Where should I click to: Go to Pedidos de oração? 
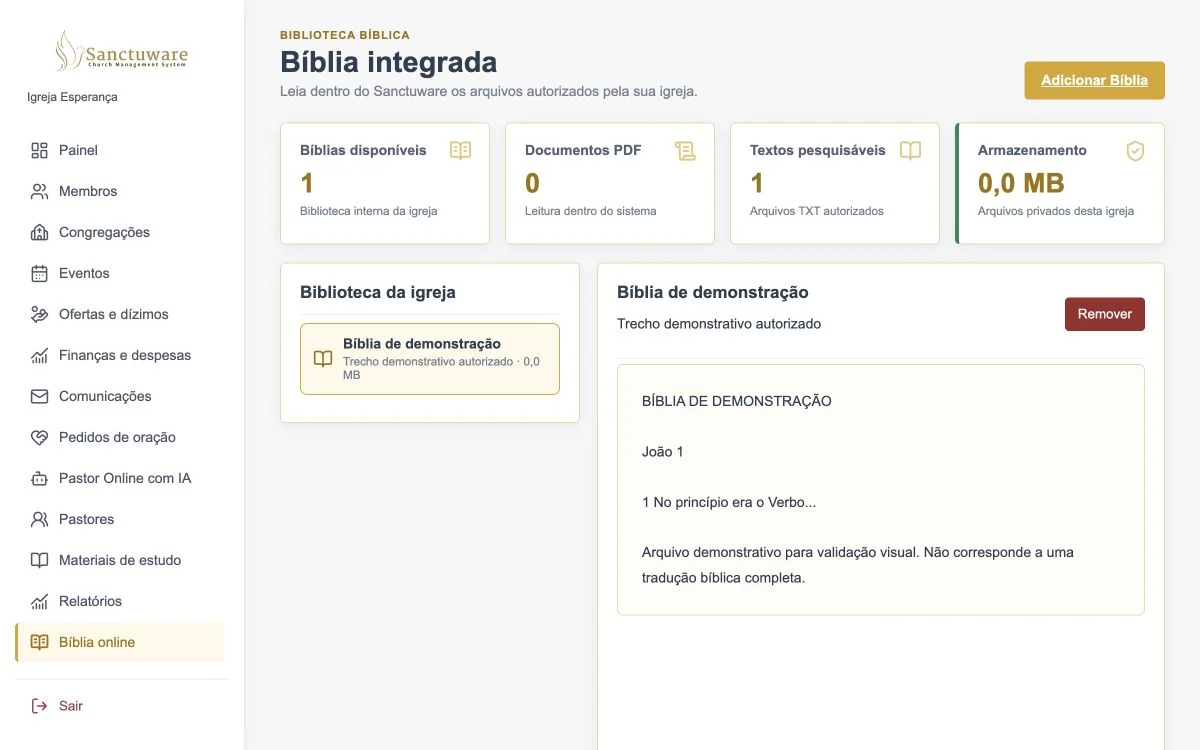120,437
